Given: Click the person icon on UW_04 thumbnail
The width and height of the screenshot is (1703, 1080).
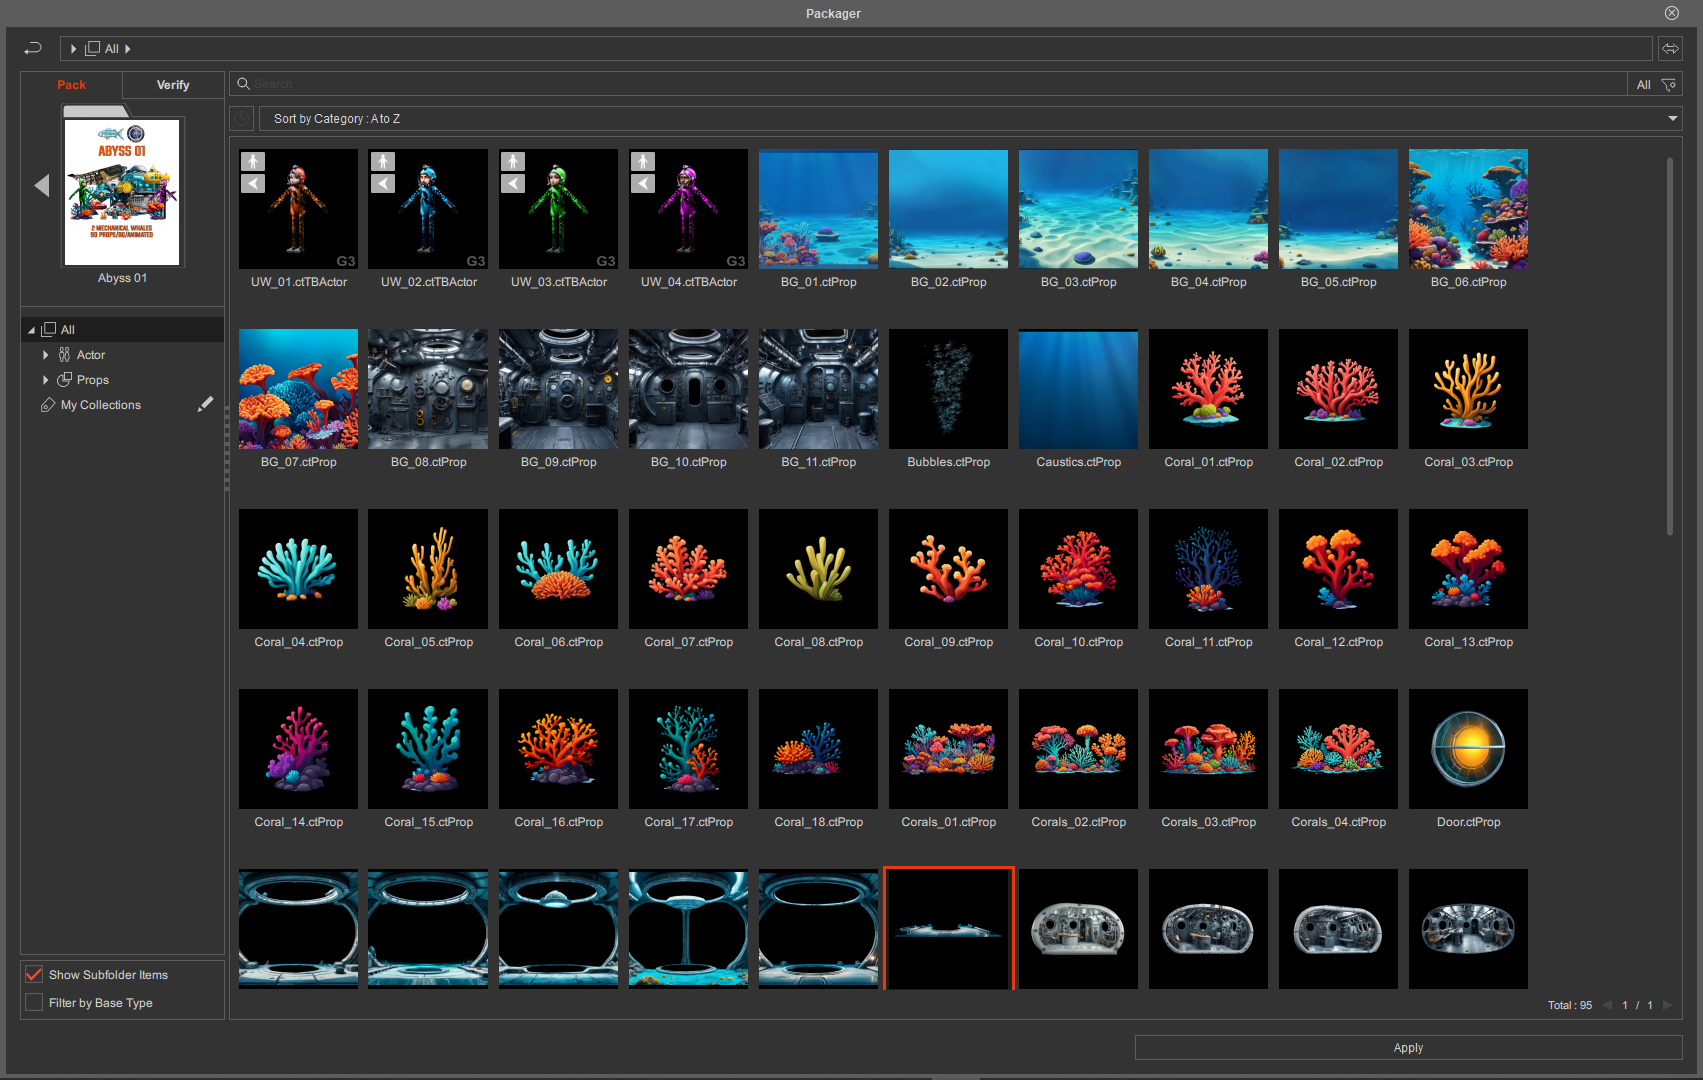Looking at the screenshot, I should [643, 161].
